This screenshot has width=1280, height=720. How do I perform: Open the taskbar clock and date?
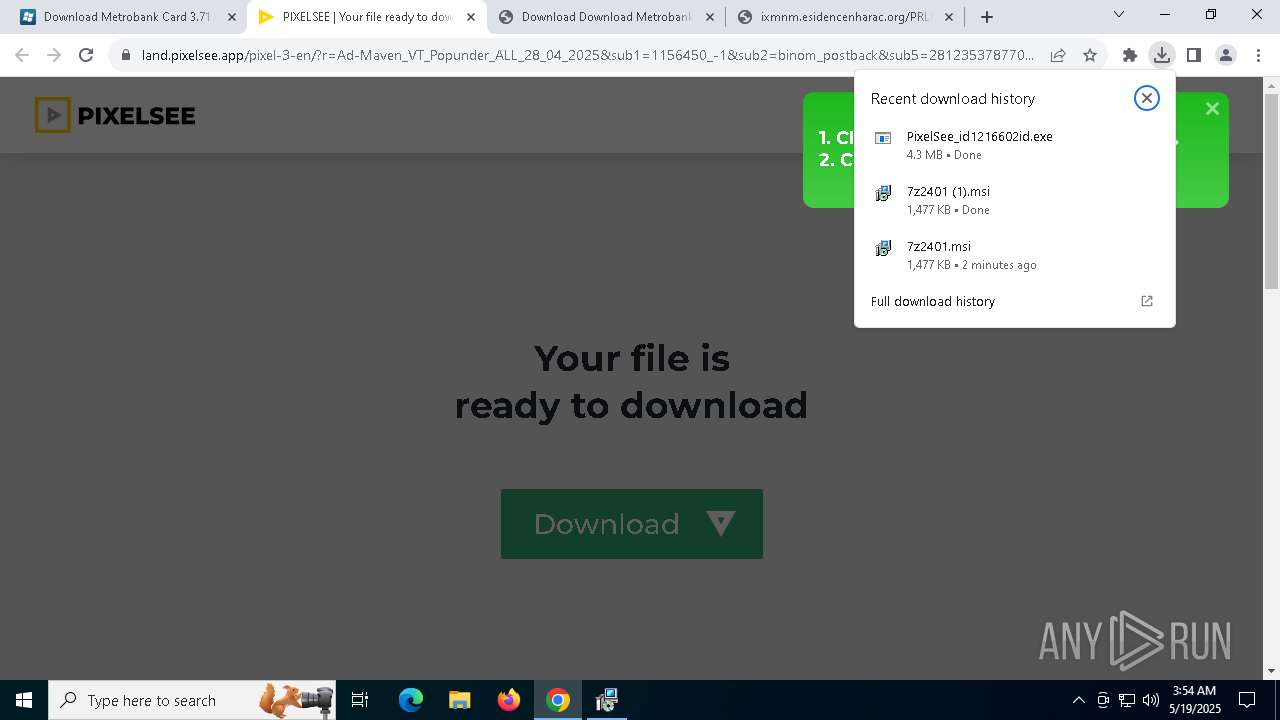pos(1194,700)
